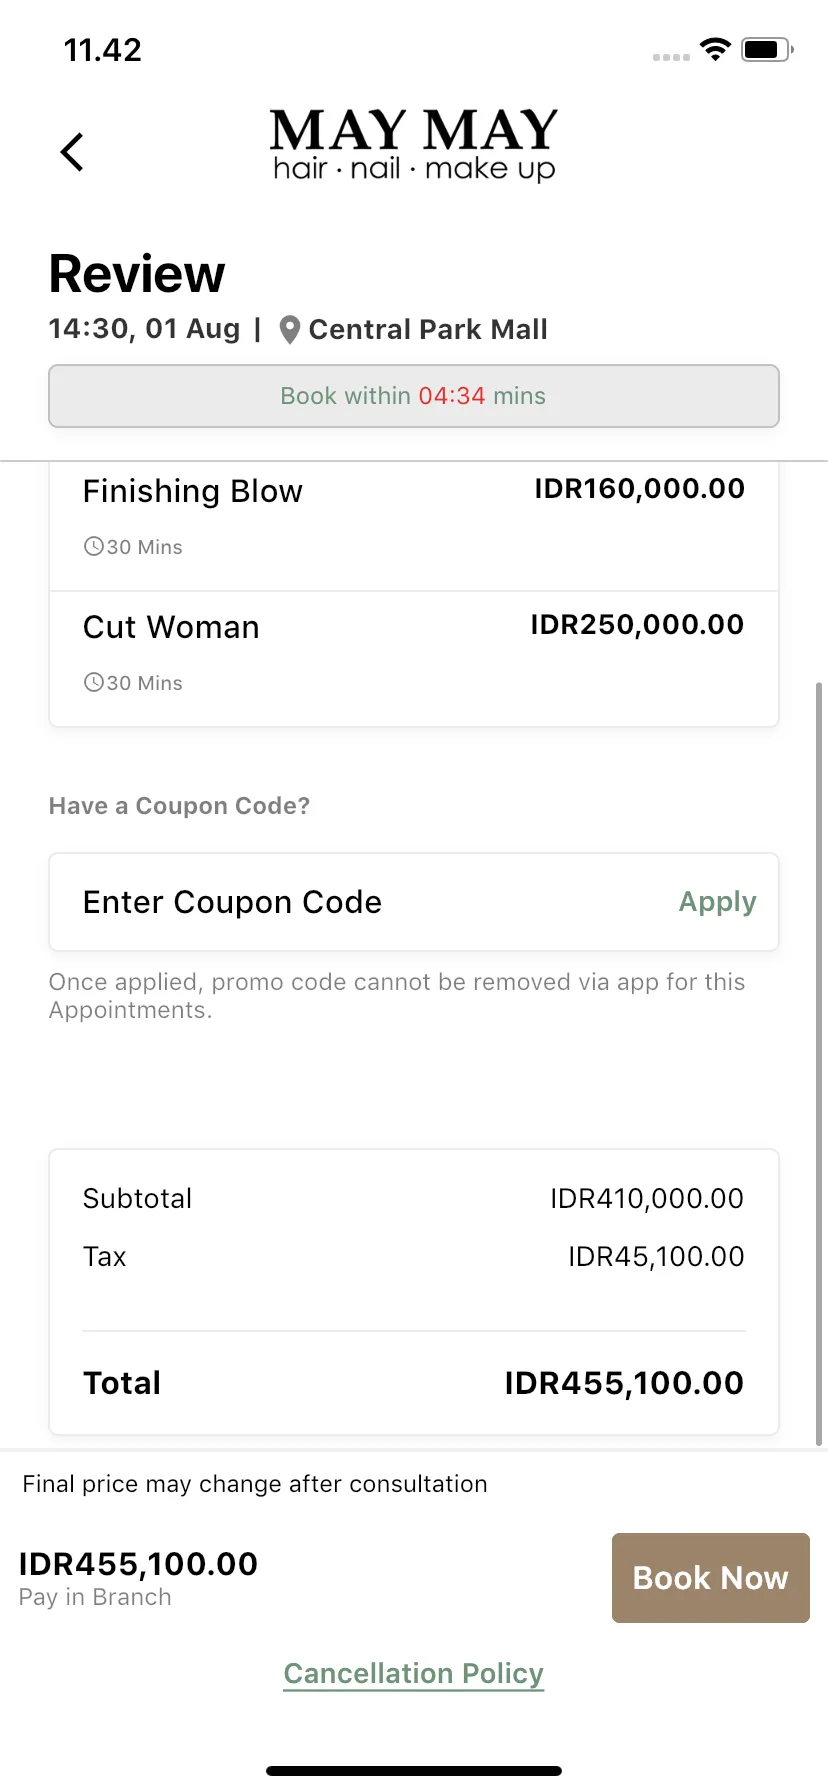Tap the Pay in Branch label
This screenshot has height=1792, width=828.
click(95, 1597)
